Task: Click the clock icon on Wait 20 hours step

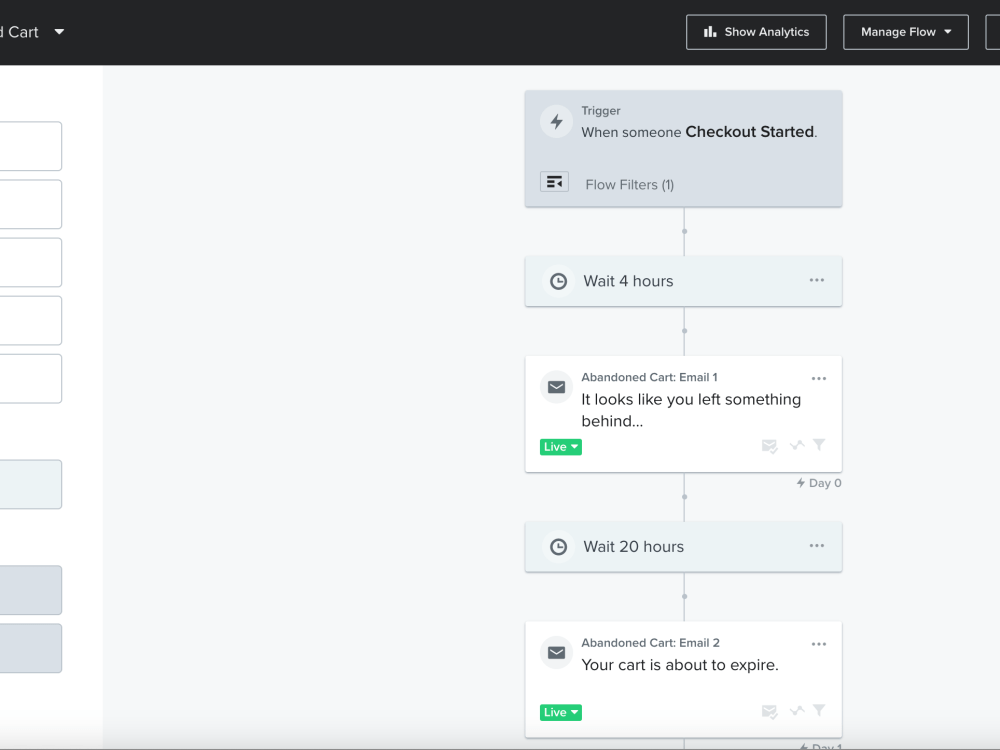Action: [x=558, y=547]
